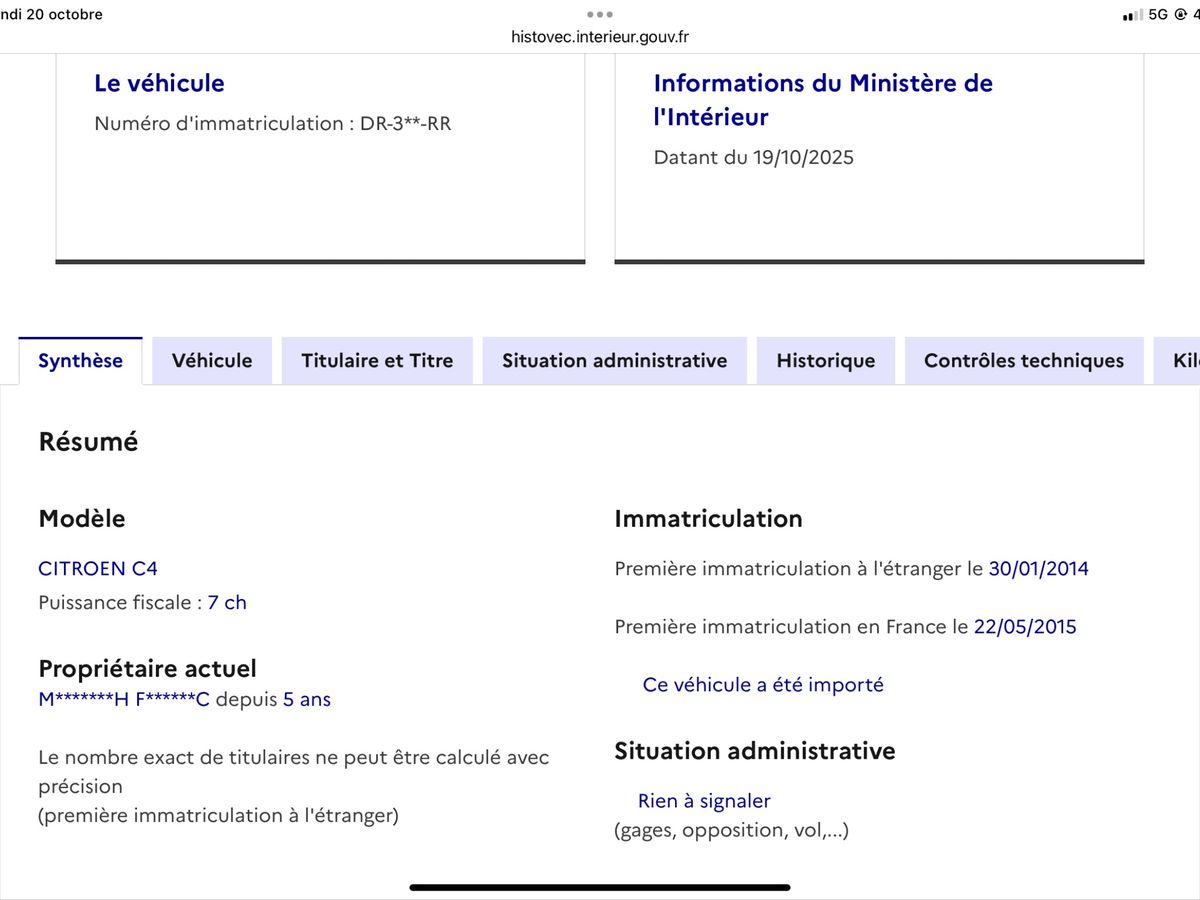Screen dimensions: 1200x900
Task: Switch to the Contrôles techniques tab
Action: (x=1023, y=360)
